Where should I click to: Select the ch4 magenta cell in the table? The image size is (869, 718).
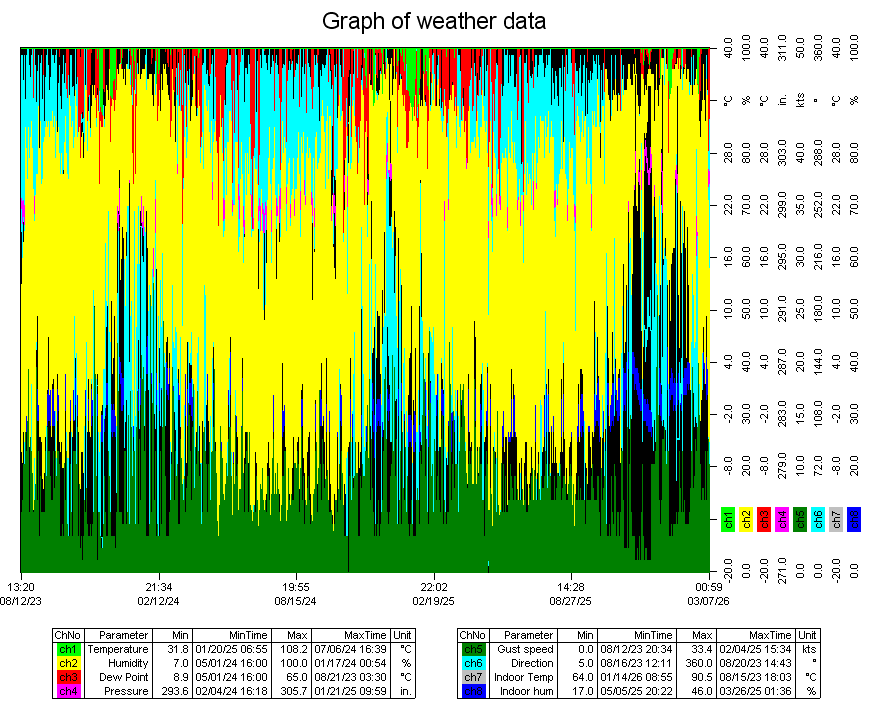[67, 691]
